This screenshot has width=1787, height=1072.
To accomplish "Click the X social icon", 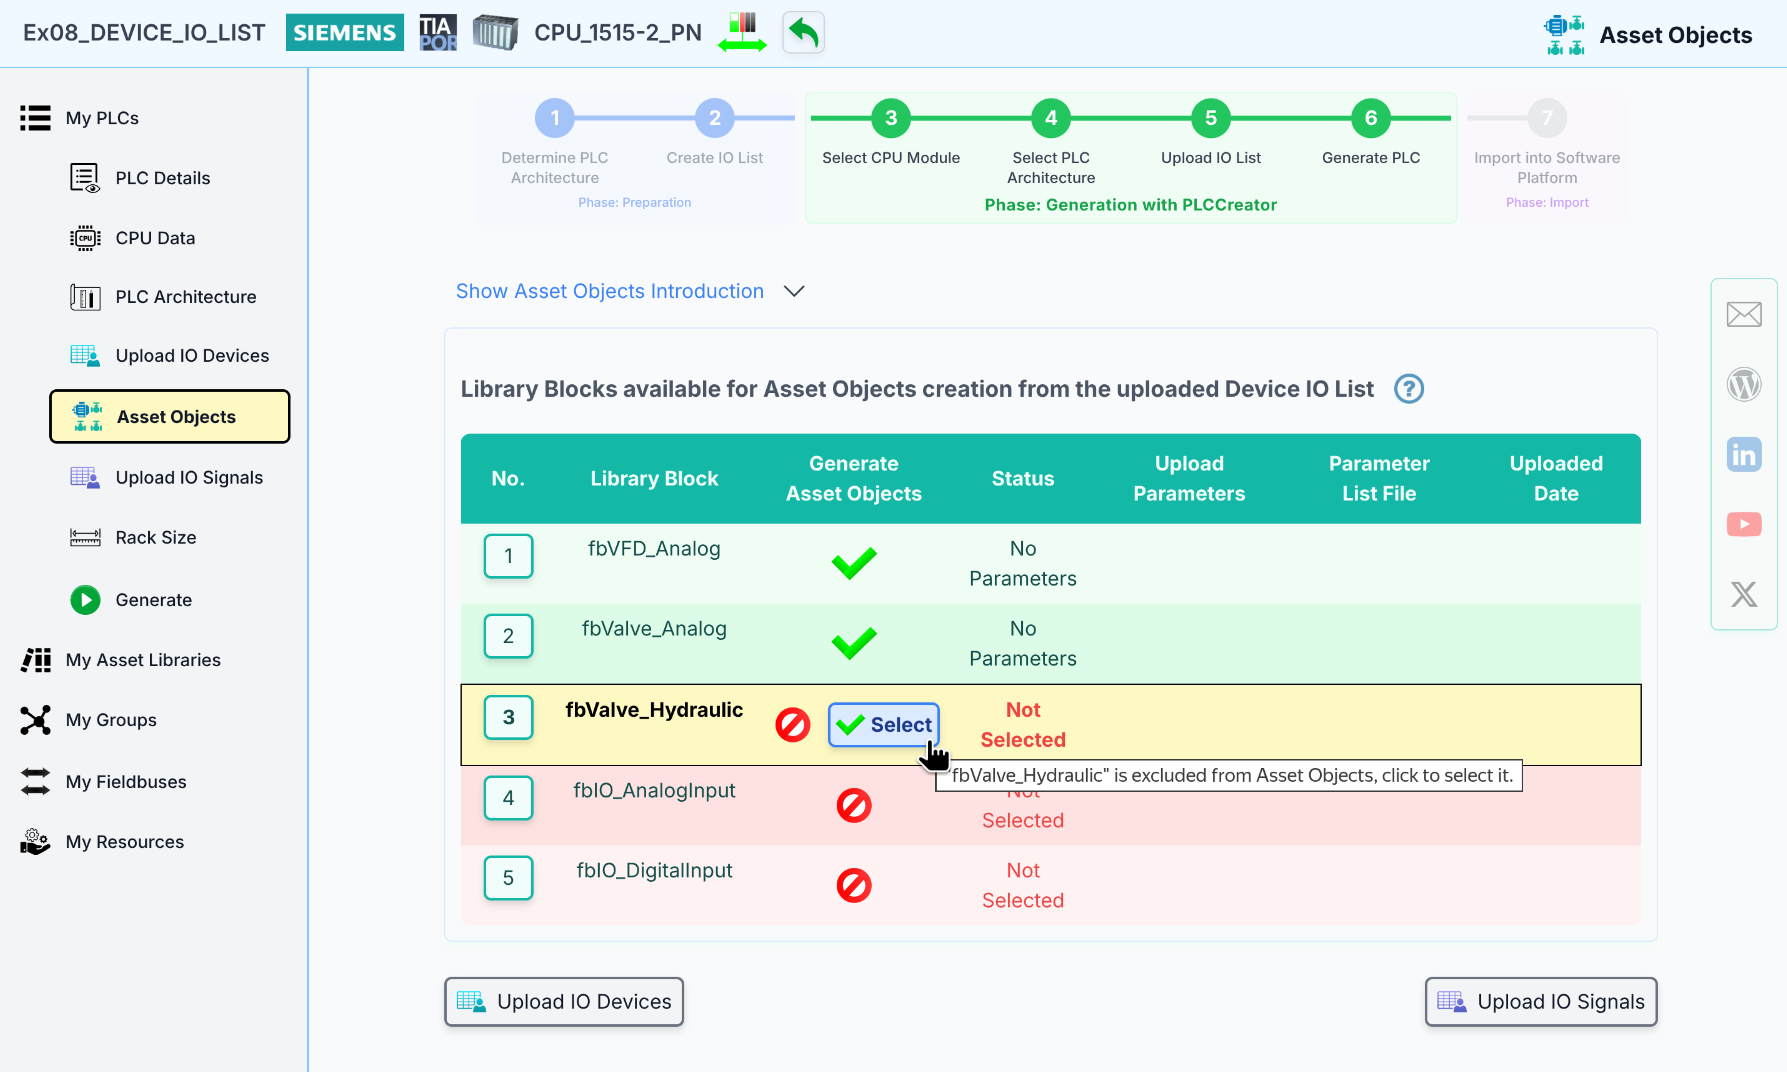I will pos(1743,594).
